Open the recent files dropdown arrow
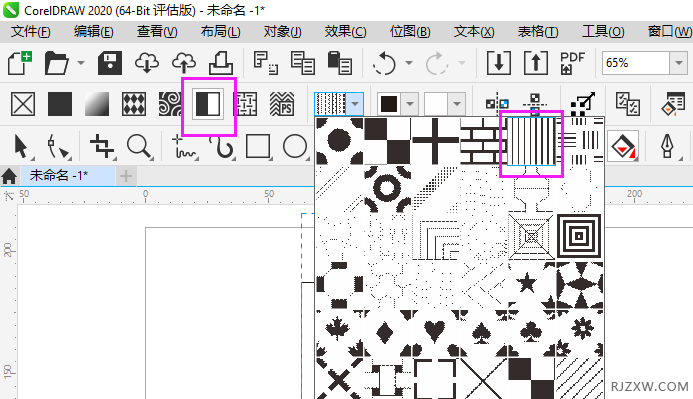Viewport: 693px width, 399px height. 81,63
